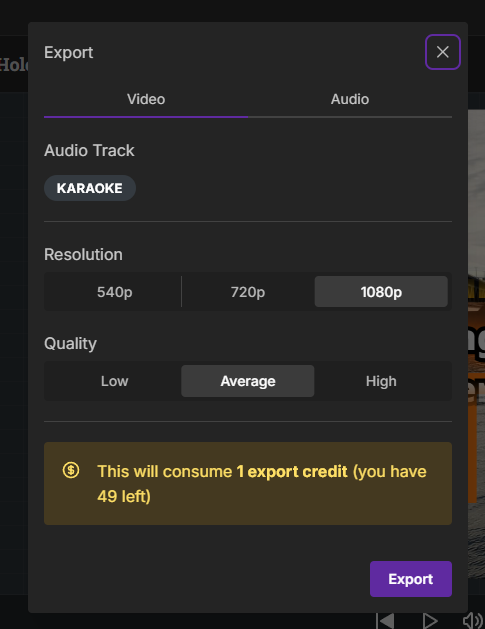Choose 1080p resolution
Viewport: 485px width, 629px height.
tap(381, 292)
